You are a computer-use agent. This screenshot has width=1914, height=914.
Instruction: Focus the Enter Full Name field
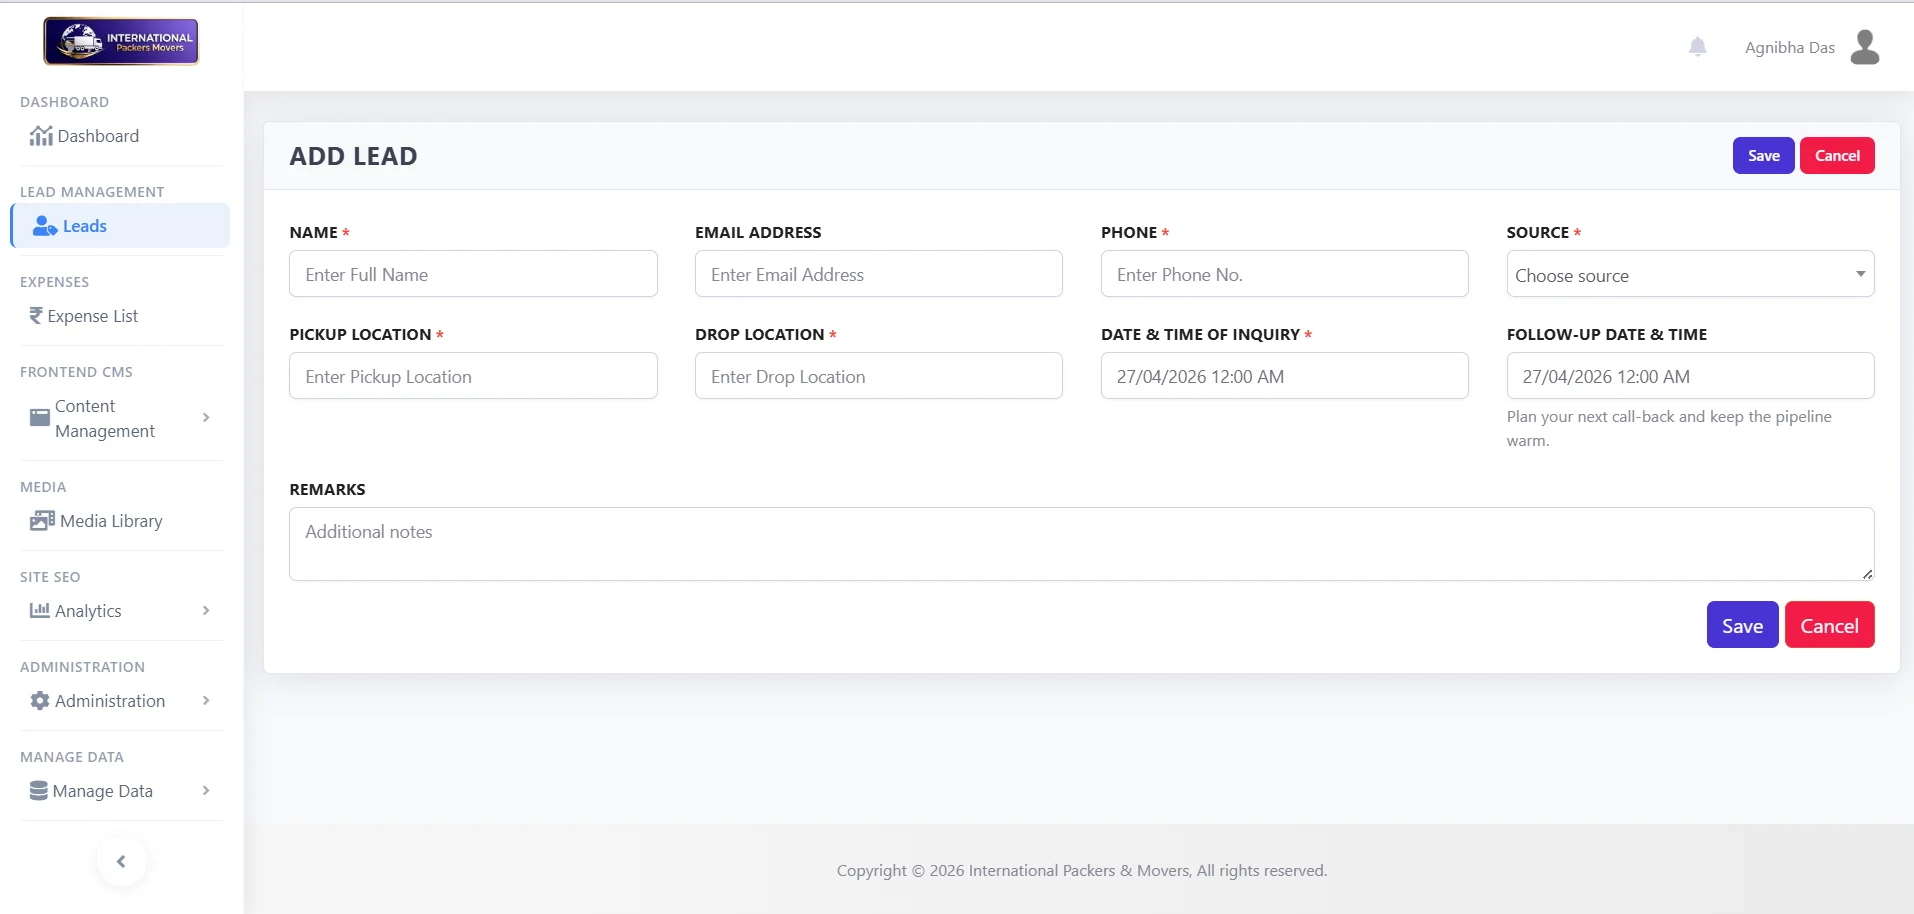[473, 274]
